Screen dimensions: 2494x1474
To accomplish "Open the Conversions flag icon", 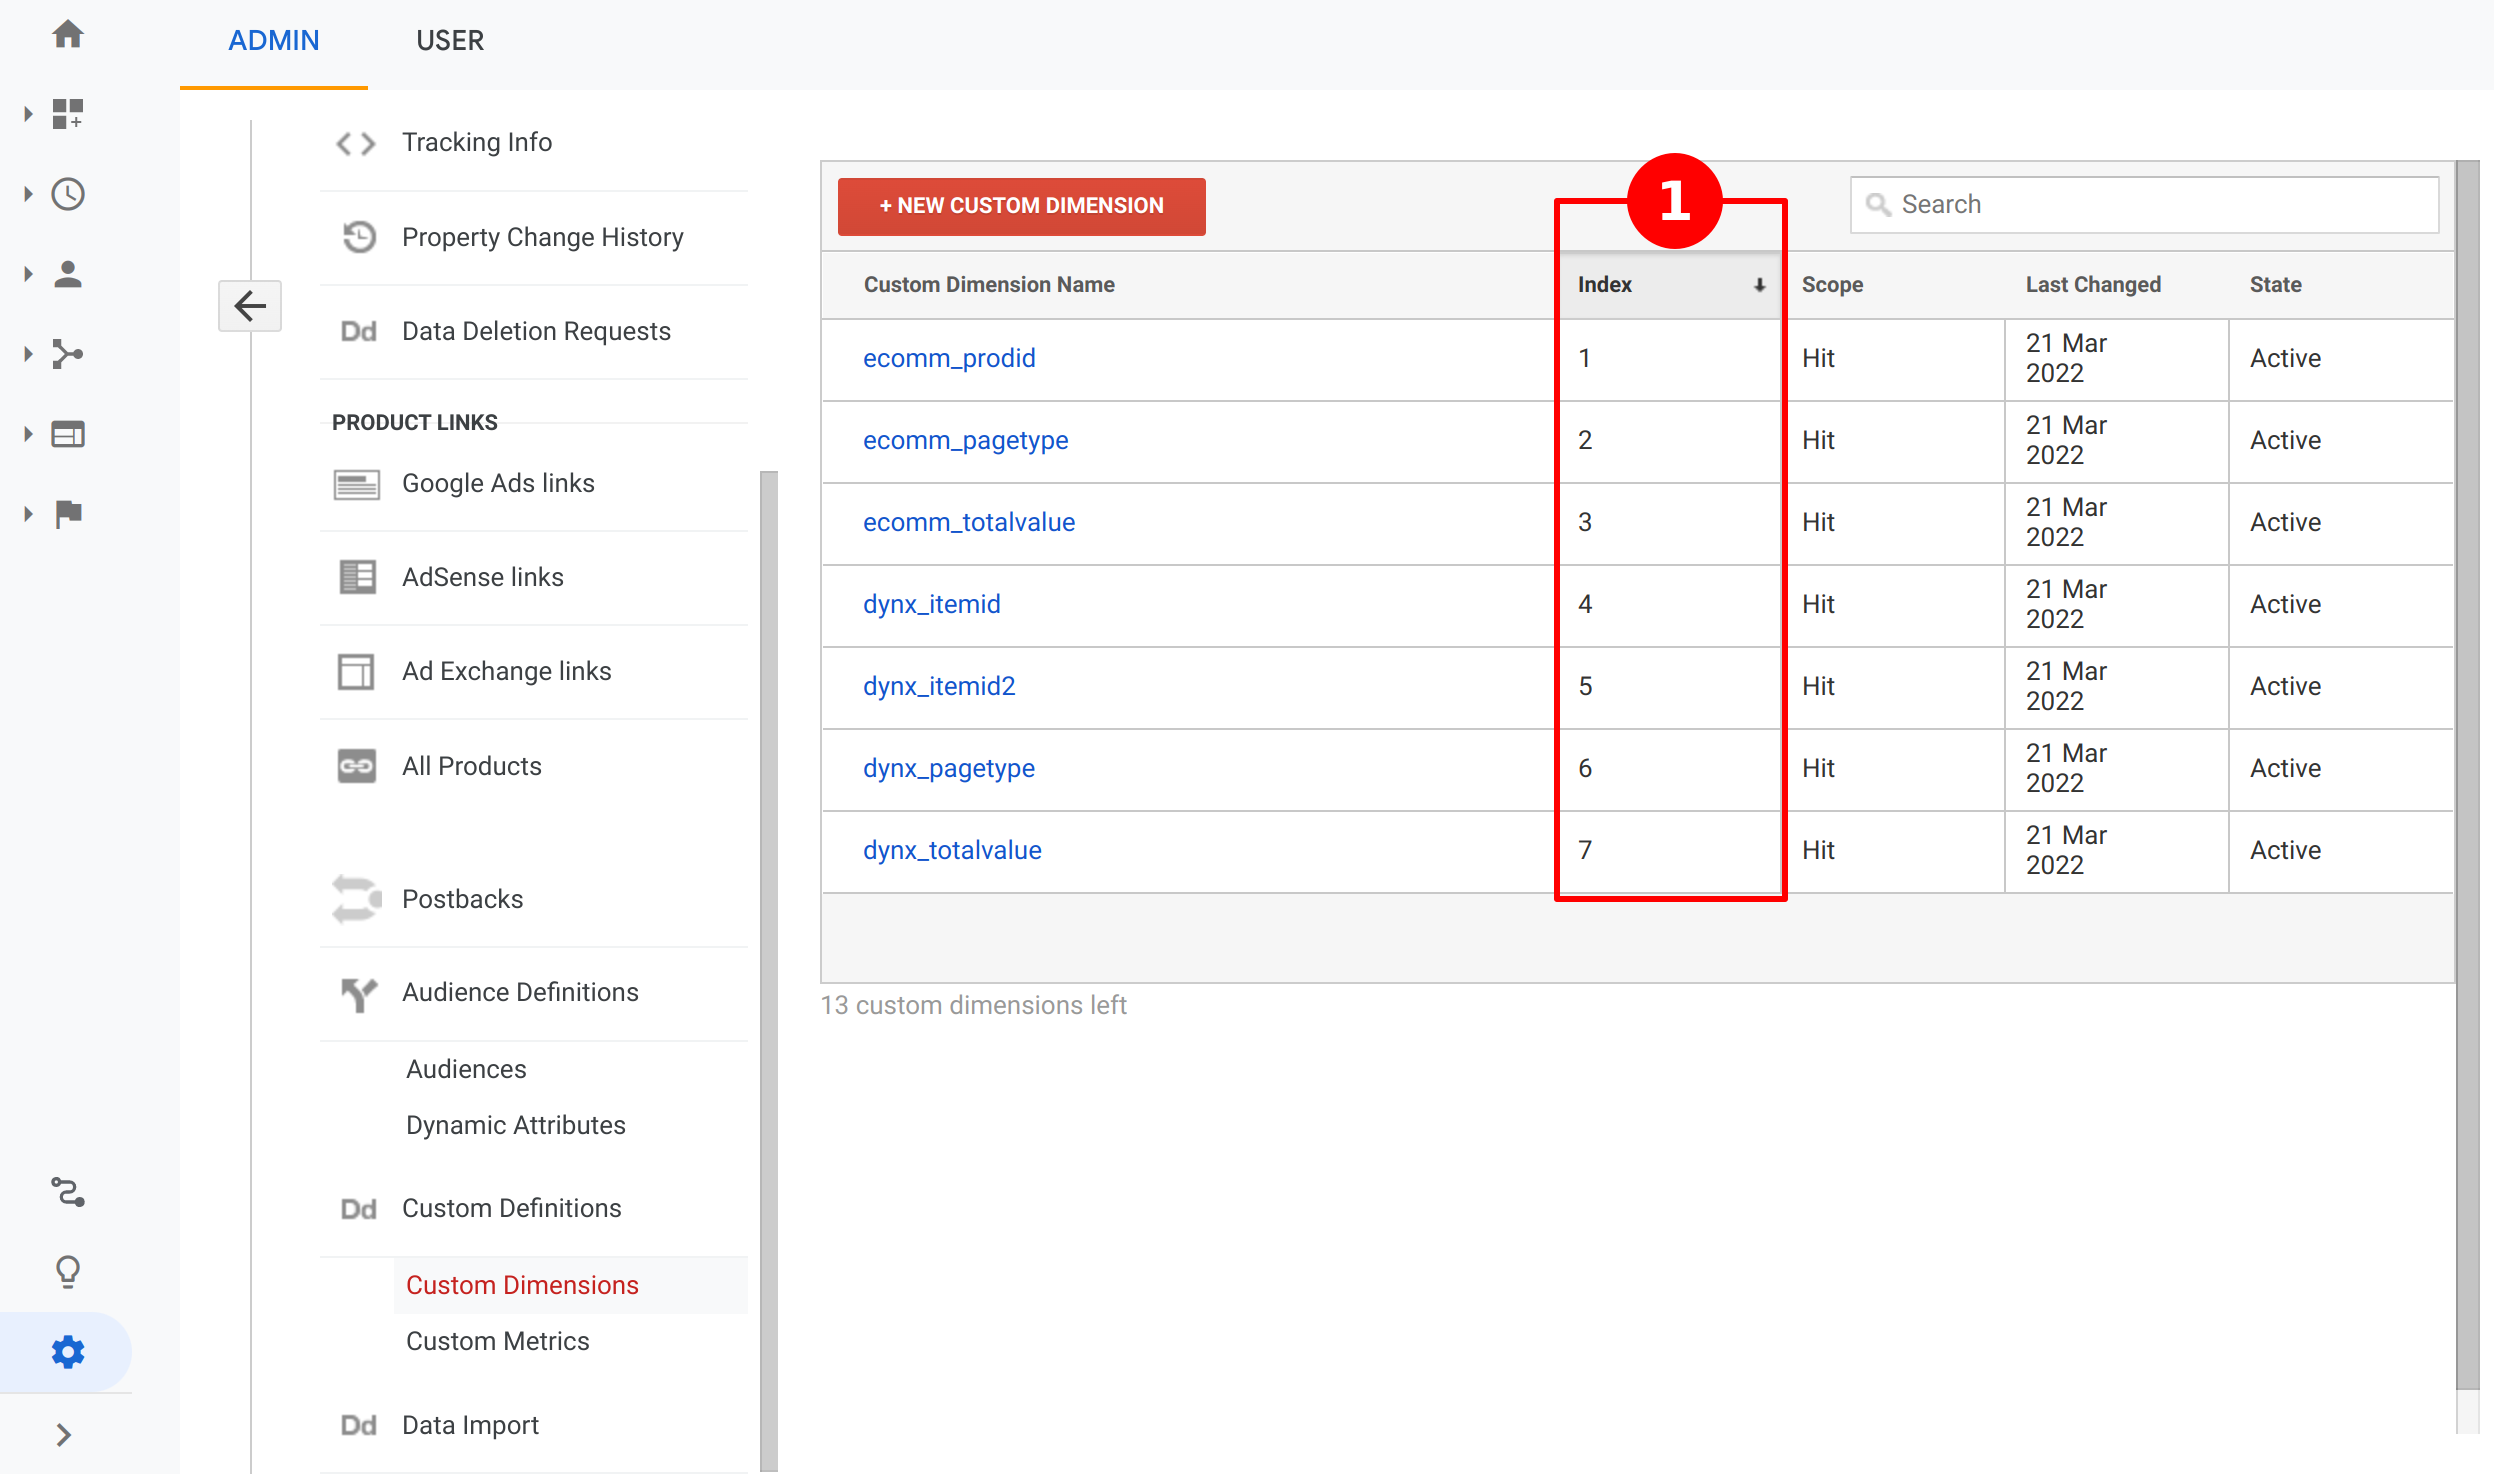I will click(x=67, y=514).
